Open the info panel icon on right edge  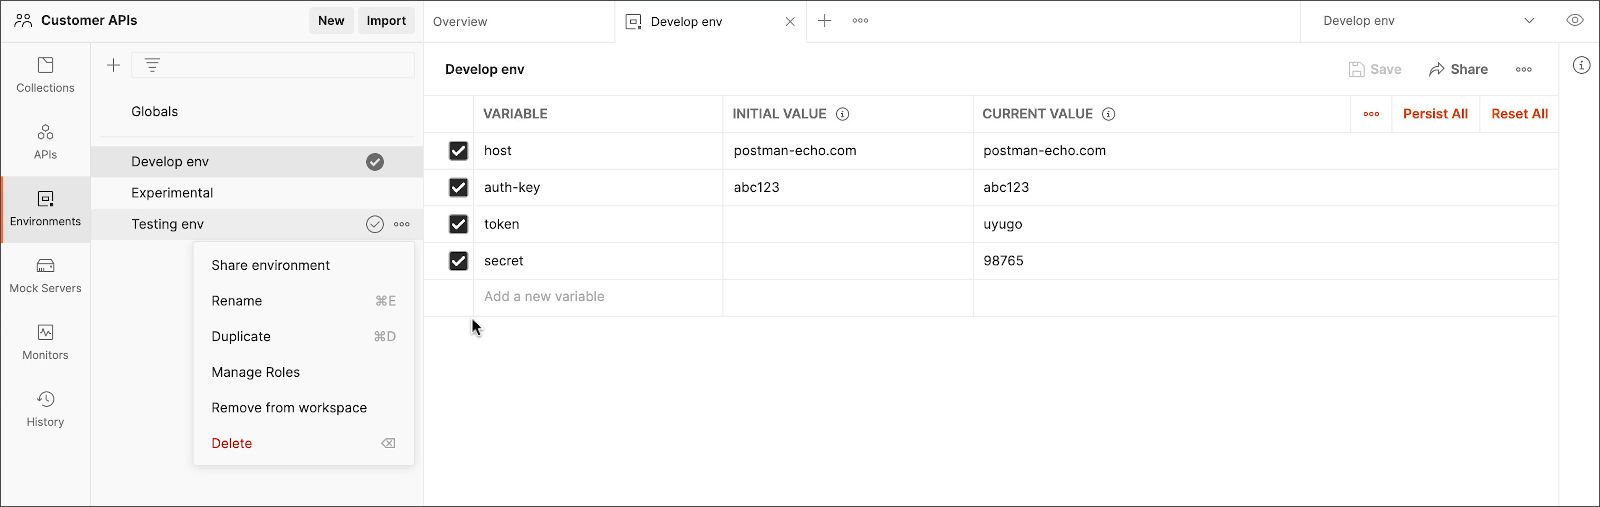pos(1581,66)
